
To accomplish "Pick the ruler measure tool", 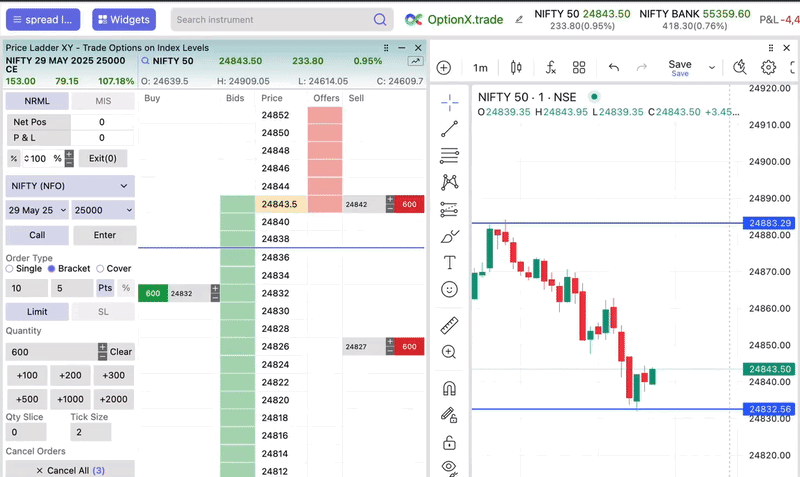I will tap(450, 325).
